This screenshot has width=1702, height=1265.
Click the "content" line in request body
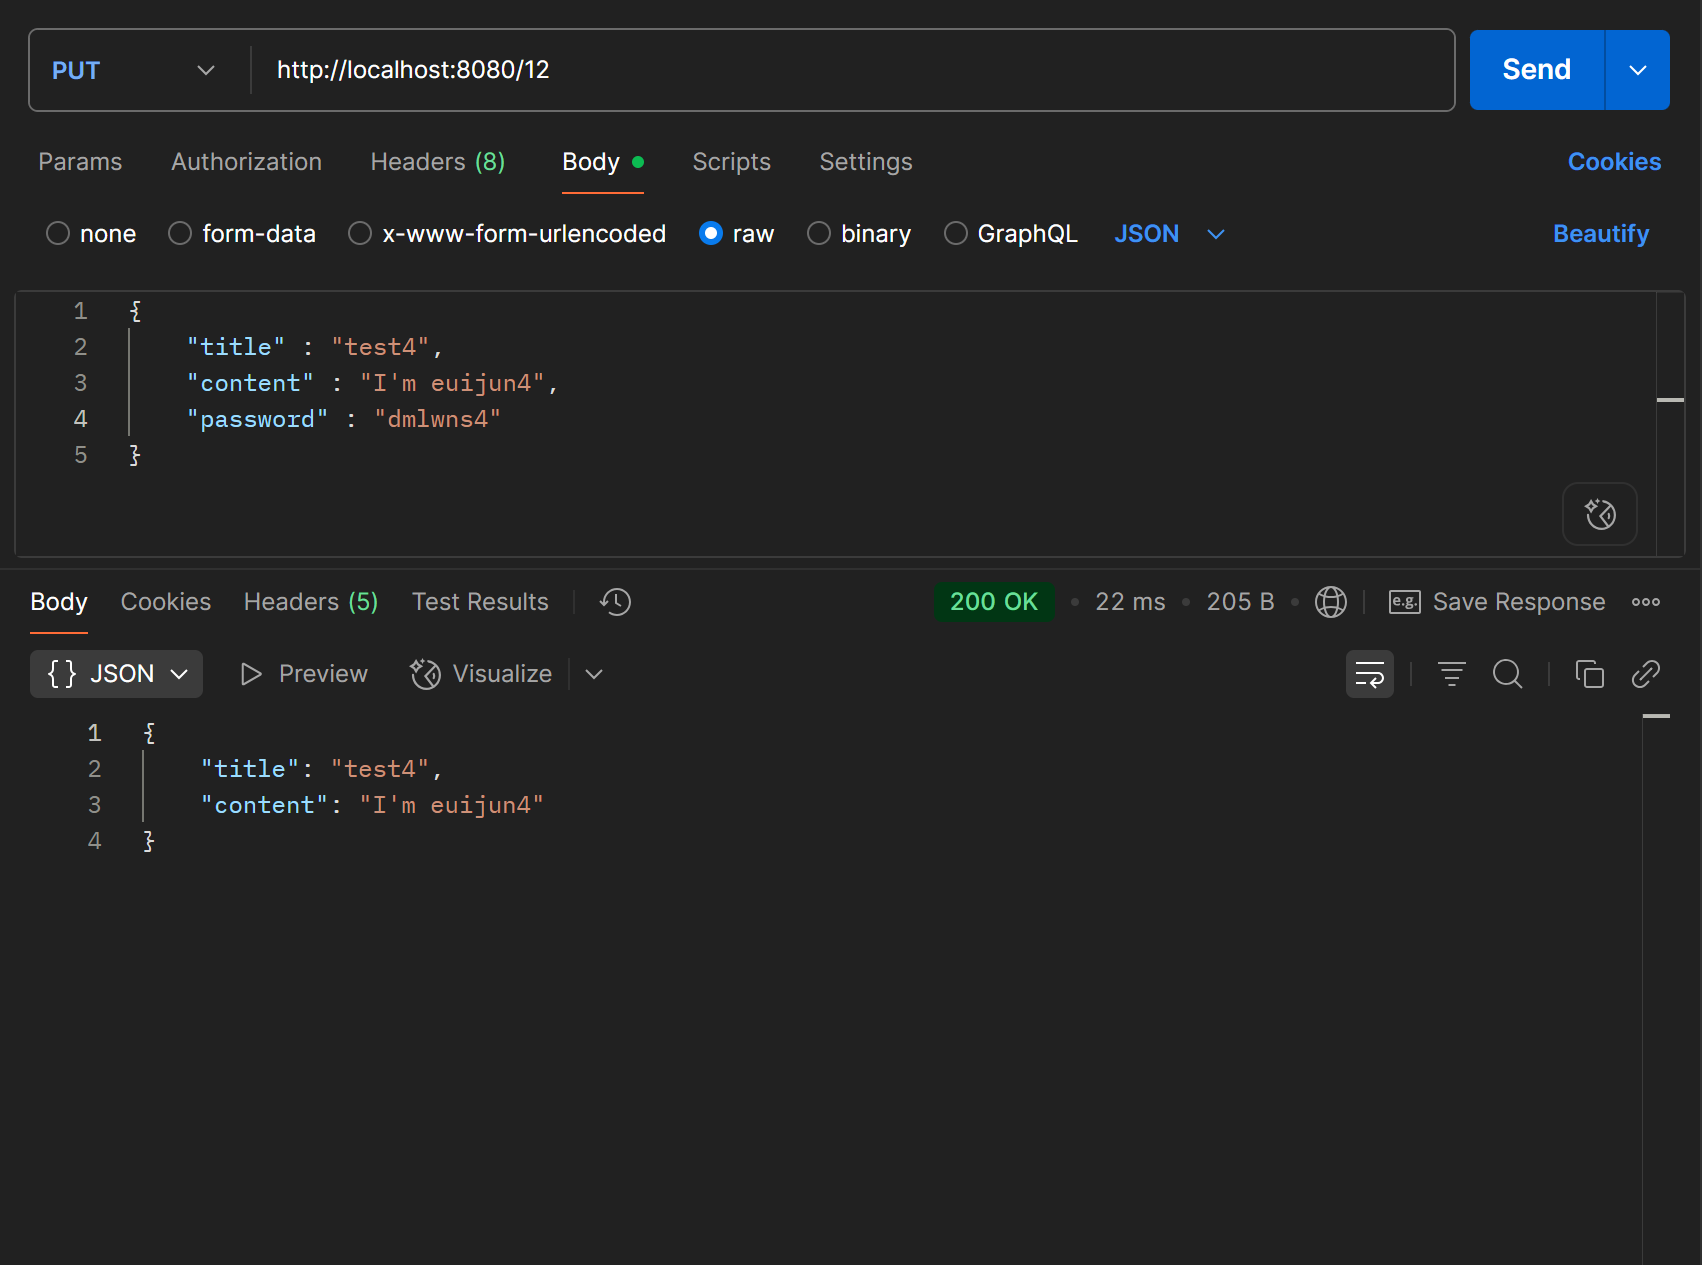click(372, 383)
